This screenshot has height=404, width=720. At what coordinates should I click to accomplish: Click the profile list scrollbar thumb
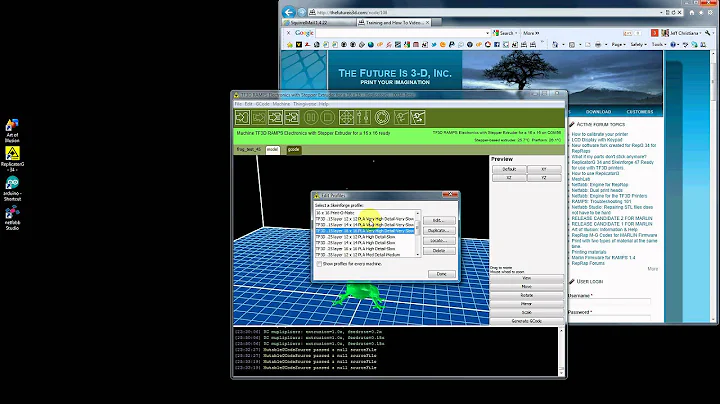point(417,226)
